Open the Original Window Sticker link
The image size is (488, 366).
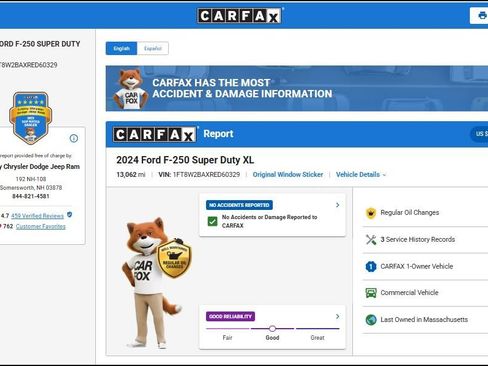point(288,175)
